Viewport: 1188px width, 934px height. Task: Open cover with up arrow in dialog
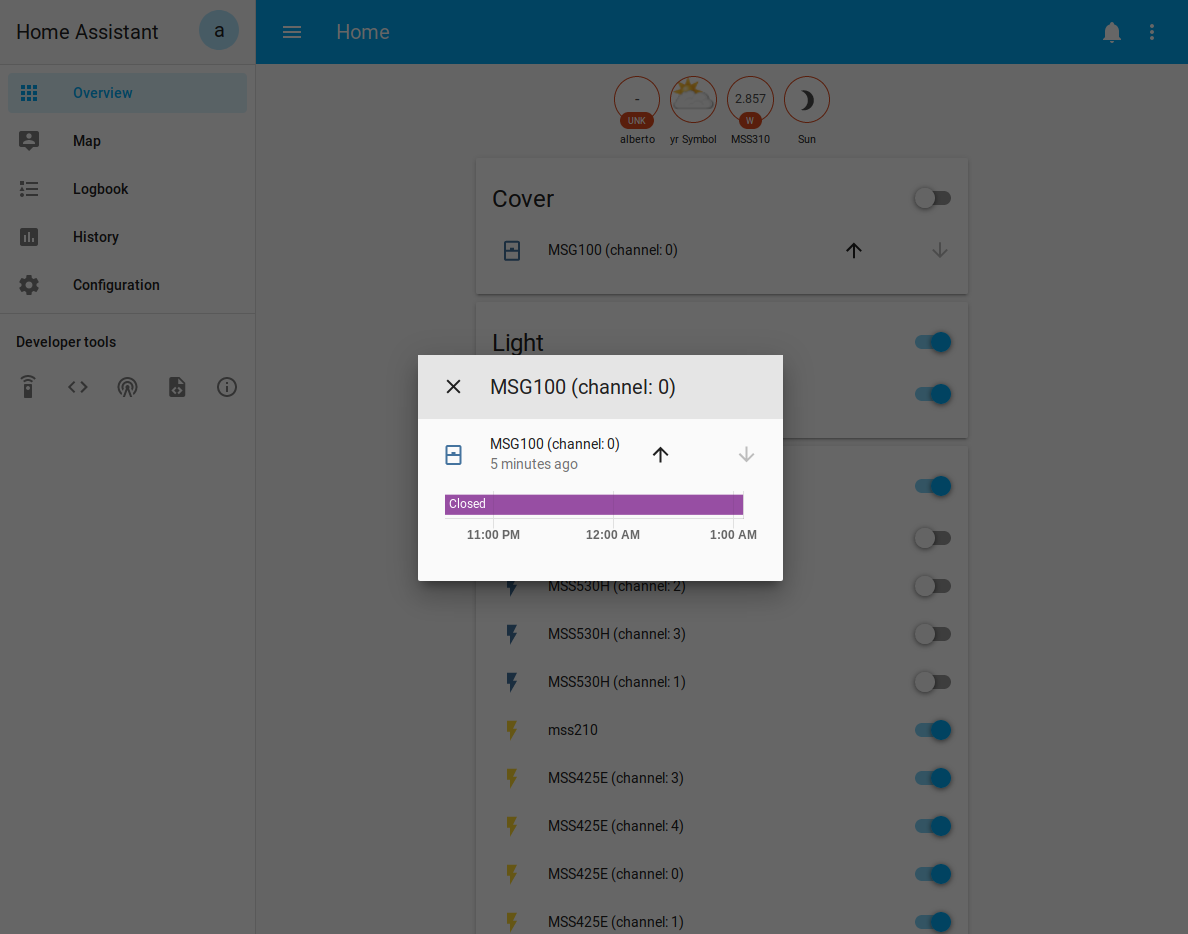tap(661, 455)
